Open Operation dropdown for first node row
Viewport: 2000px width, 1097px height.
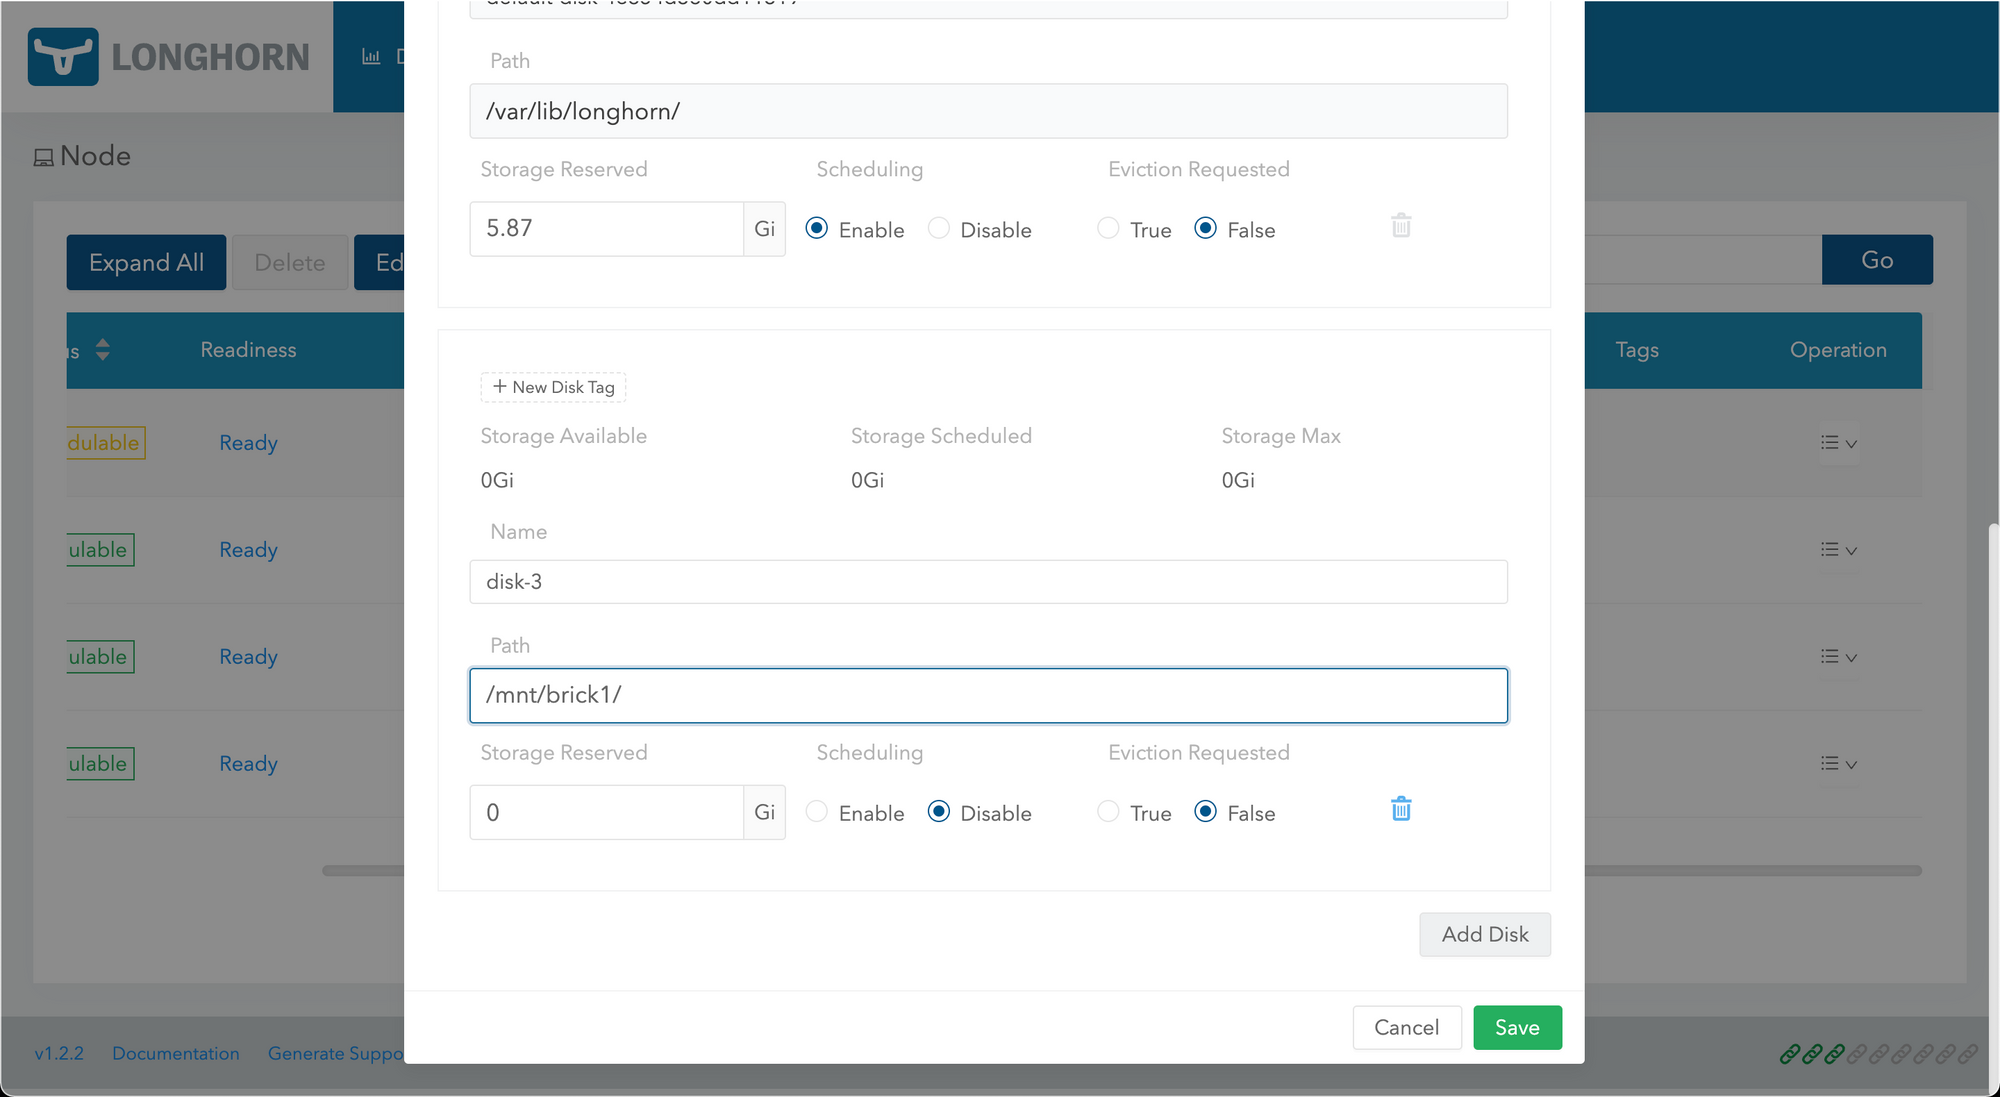(x=1838, y=443)
